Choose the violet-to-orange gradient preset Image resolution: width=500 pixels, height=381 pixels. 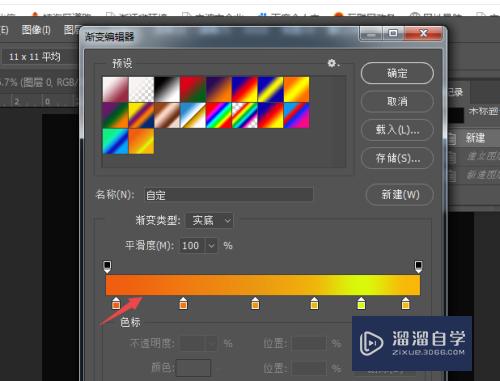[219, 89]
